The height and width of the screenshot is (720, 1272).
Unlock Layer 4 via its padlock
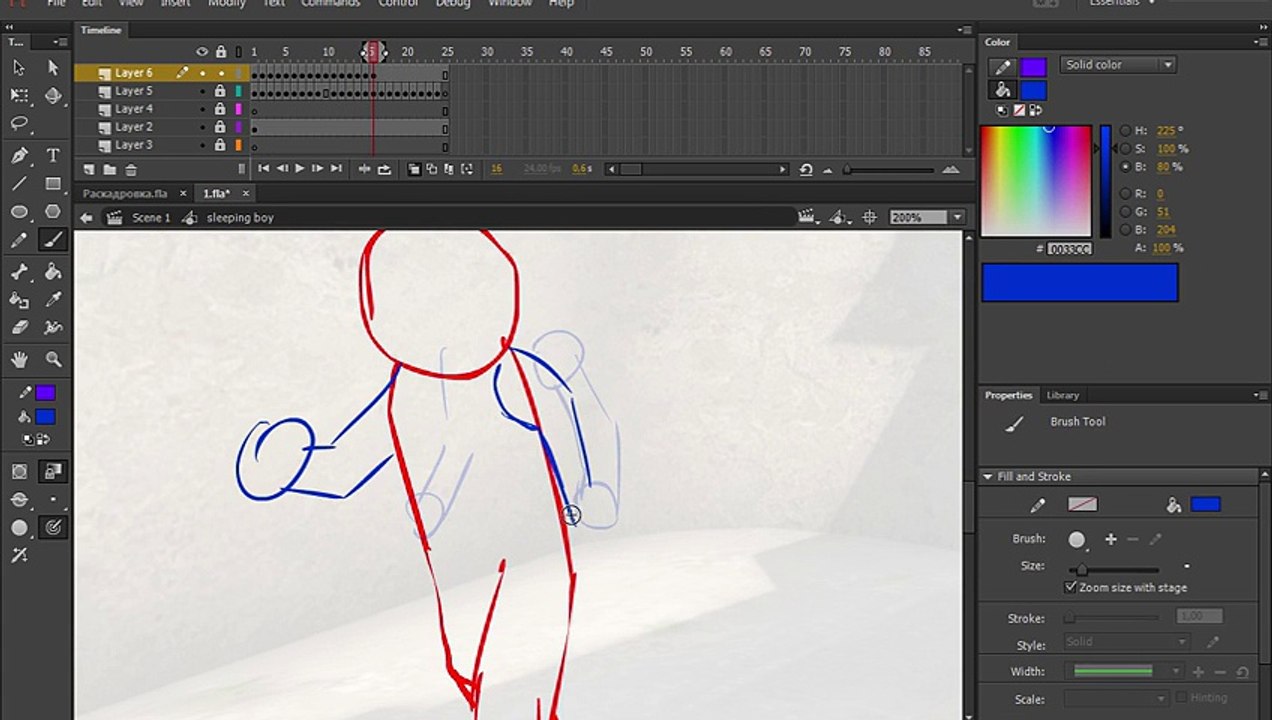(220, 109)
